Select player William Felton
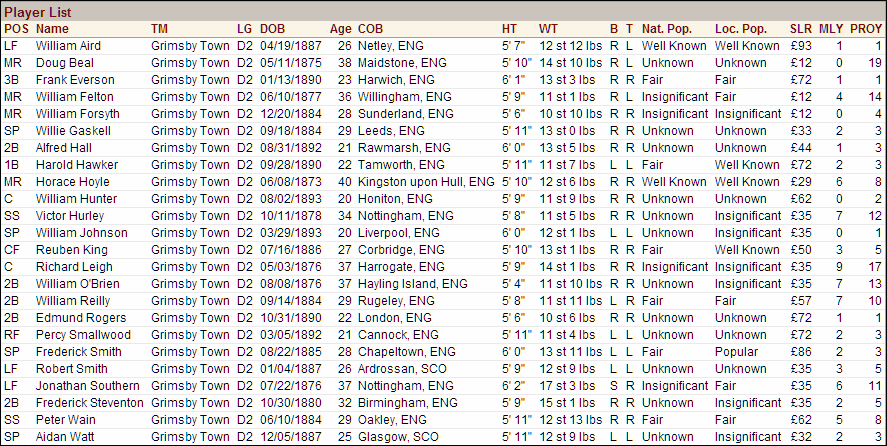The height and width of the screenshot is (446, 887). pos(74,97)
